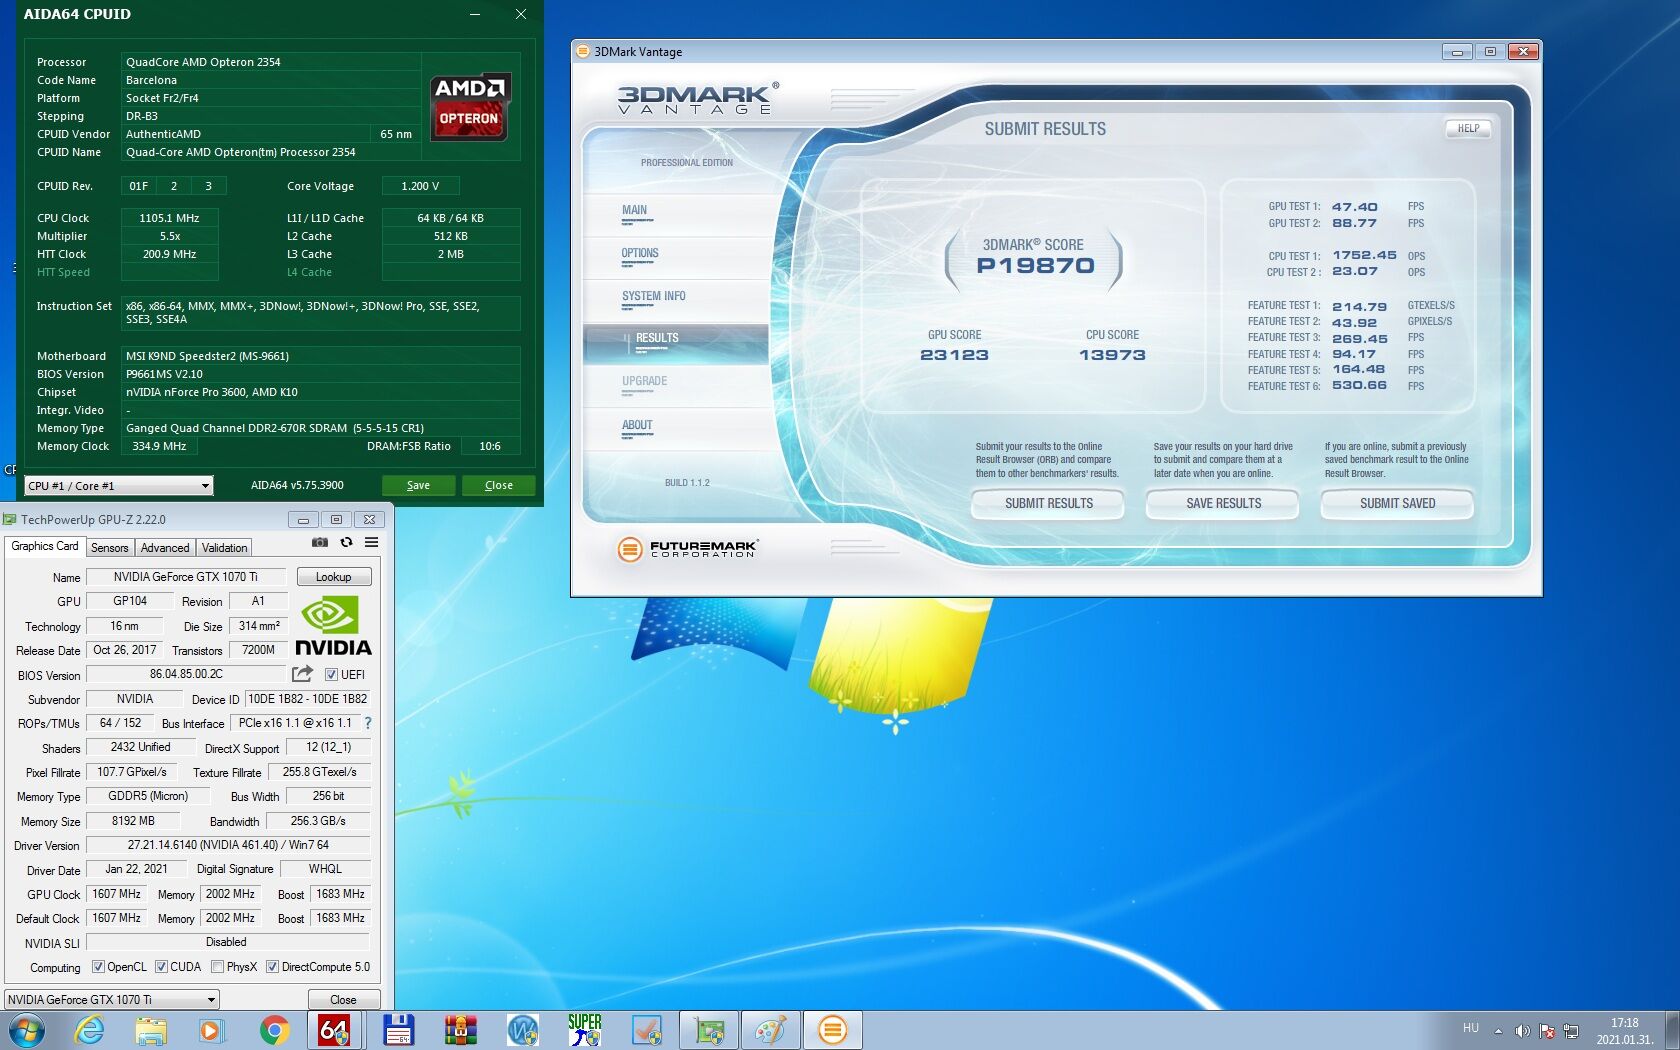Switch to the Validation tab in GPU-Z
The width and height of the screenshot is (1680, 1050).
[x=224, y=548]
